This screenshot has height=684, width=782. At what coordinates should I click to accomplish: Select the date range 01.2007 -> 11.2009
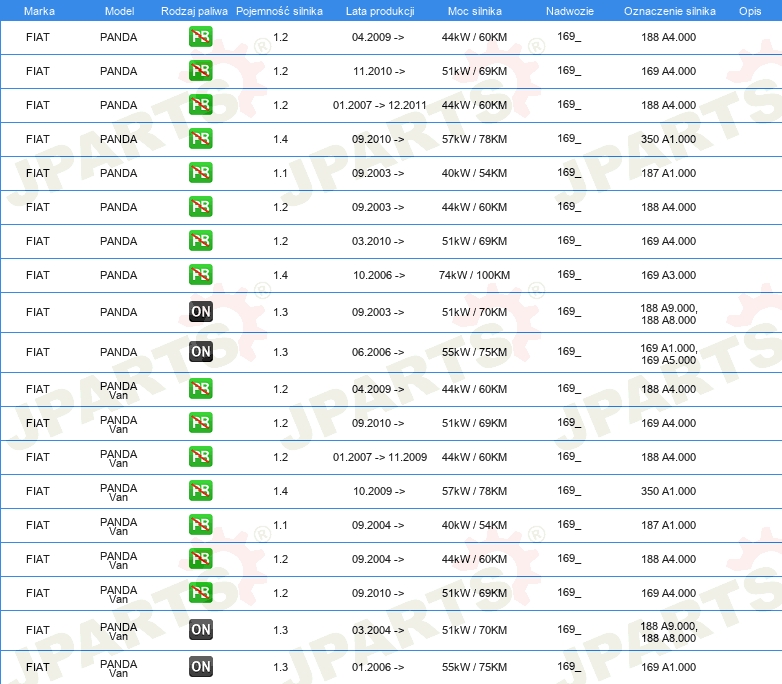pos(380,457)
